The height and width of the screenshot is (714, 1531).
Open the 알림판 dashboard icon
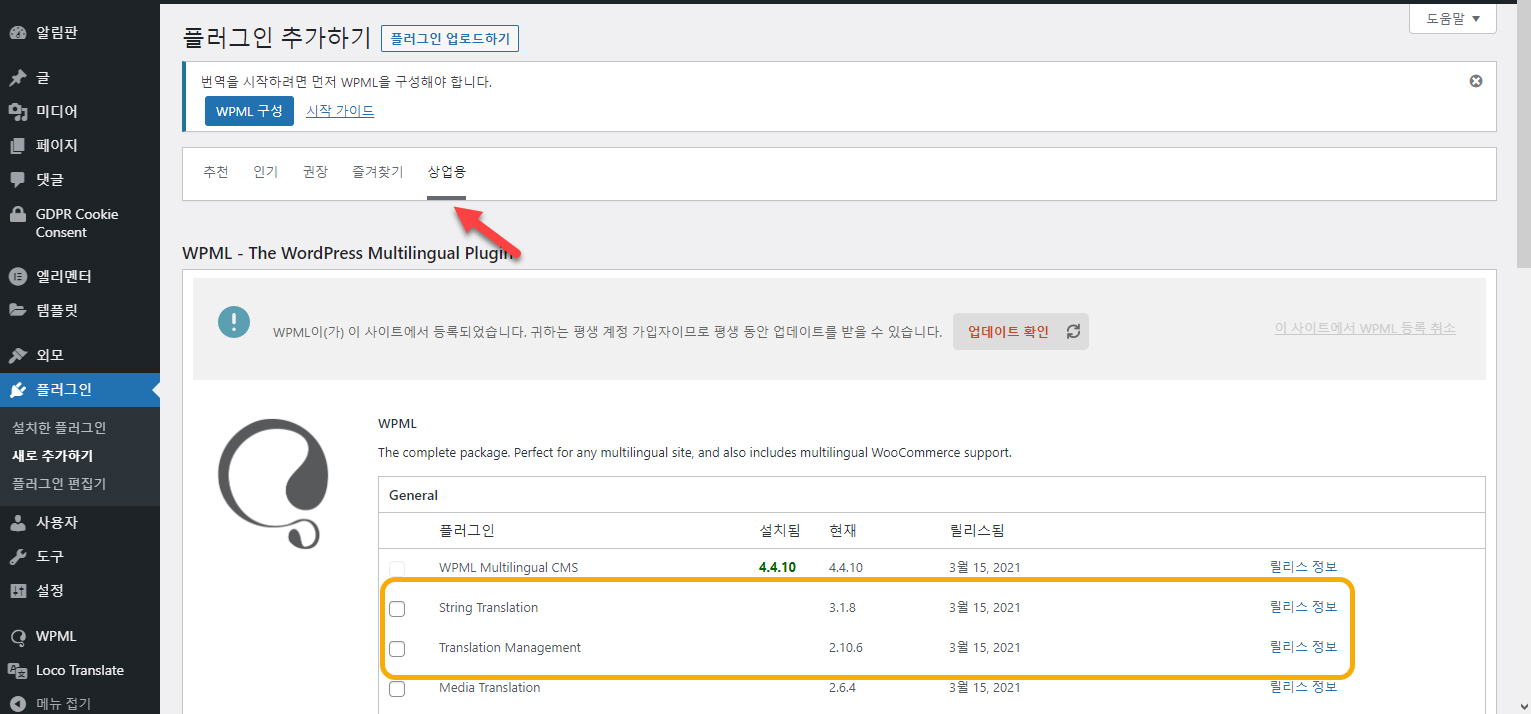pyautogui.click(x=17, y=33)
